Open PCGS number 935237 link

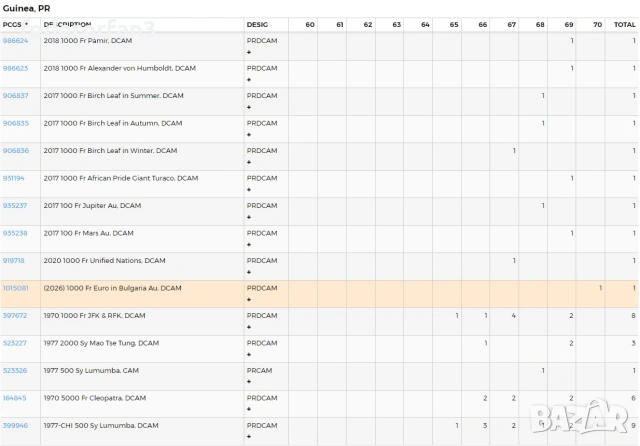coord(15,206)
